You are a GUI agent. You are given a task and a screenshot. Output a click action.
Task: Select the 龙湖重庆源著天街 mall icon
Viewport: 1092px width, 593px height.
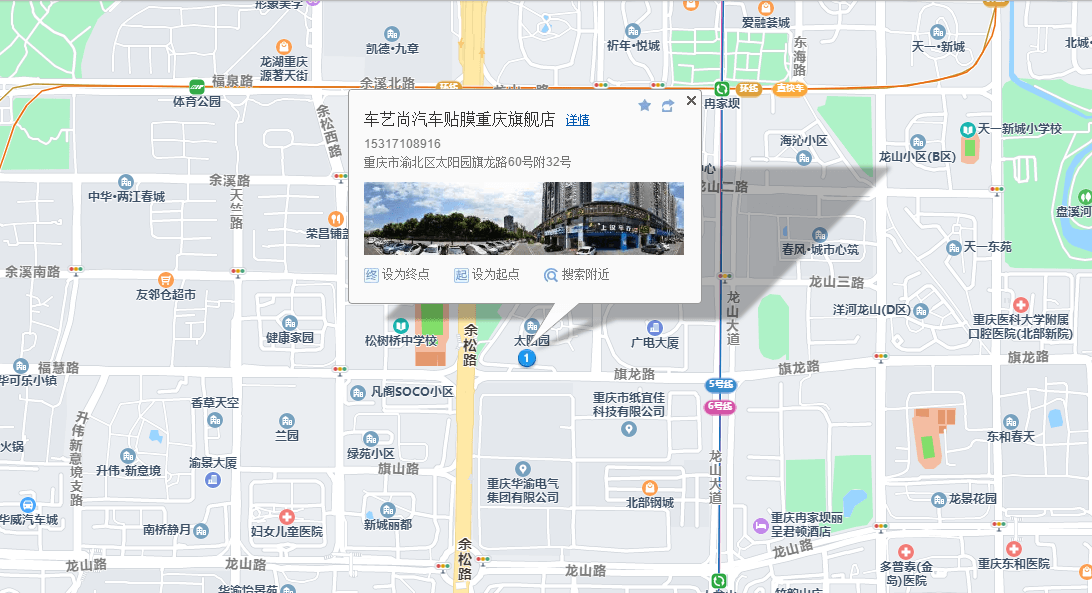pos(284,46)
